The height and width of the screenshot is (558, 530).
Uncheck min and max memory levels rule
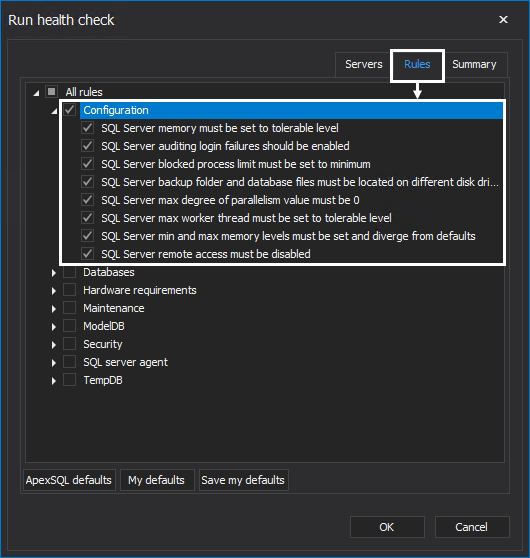88,236
